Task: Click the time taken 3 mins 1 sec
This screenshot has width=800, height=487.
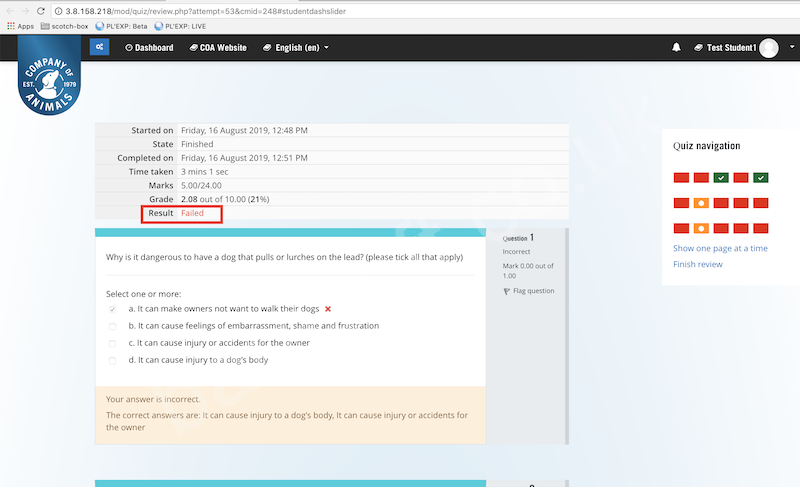Action: pyautogui.click(x=205, y=172)
